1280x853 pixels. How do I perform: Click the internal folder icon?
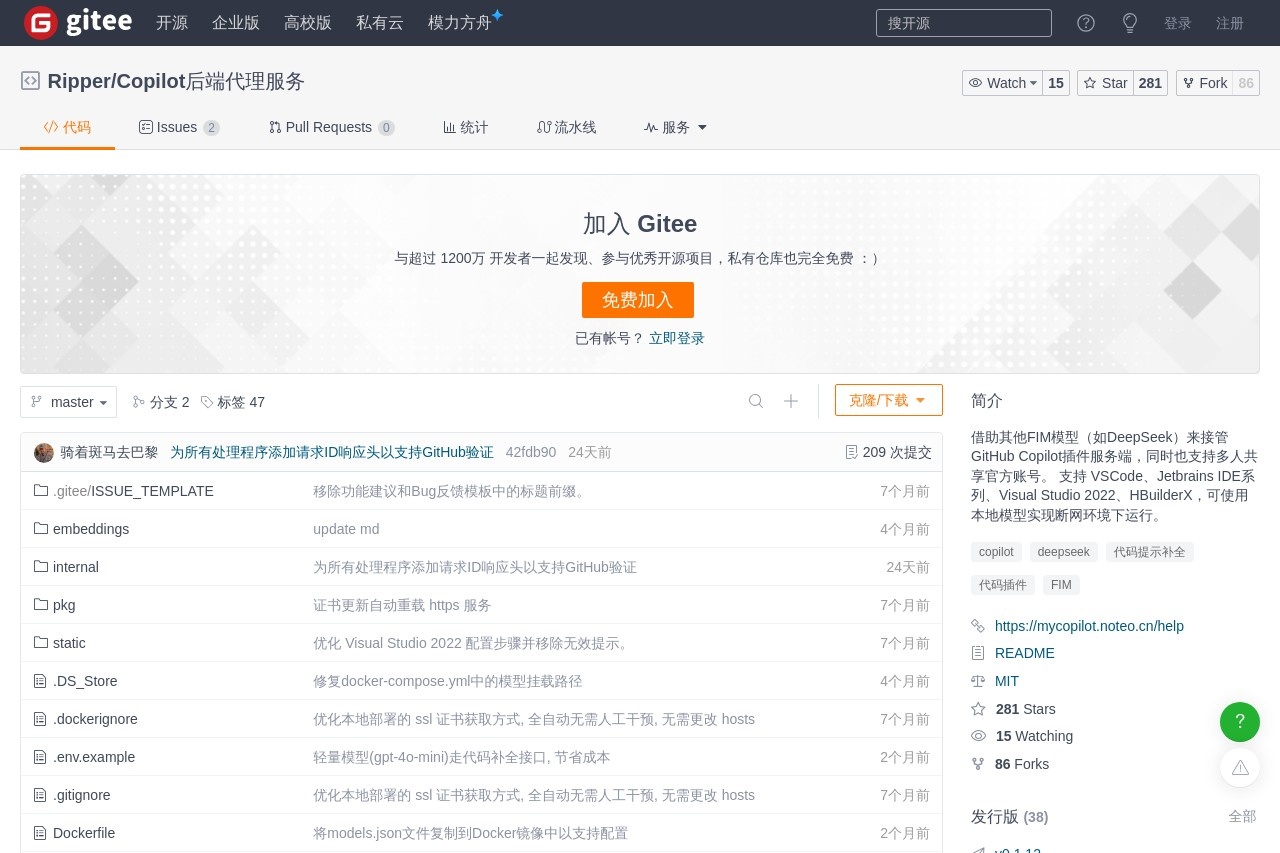(41, 566)
